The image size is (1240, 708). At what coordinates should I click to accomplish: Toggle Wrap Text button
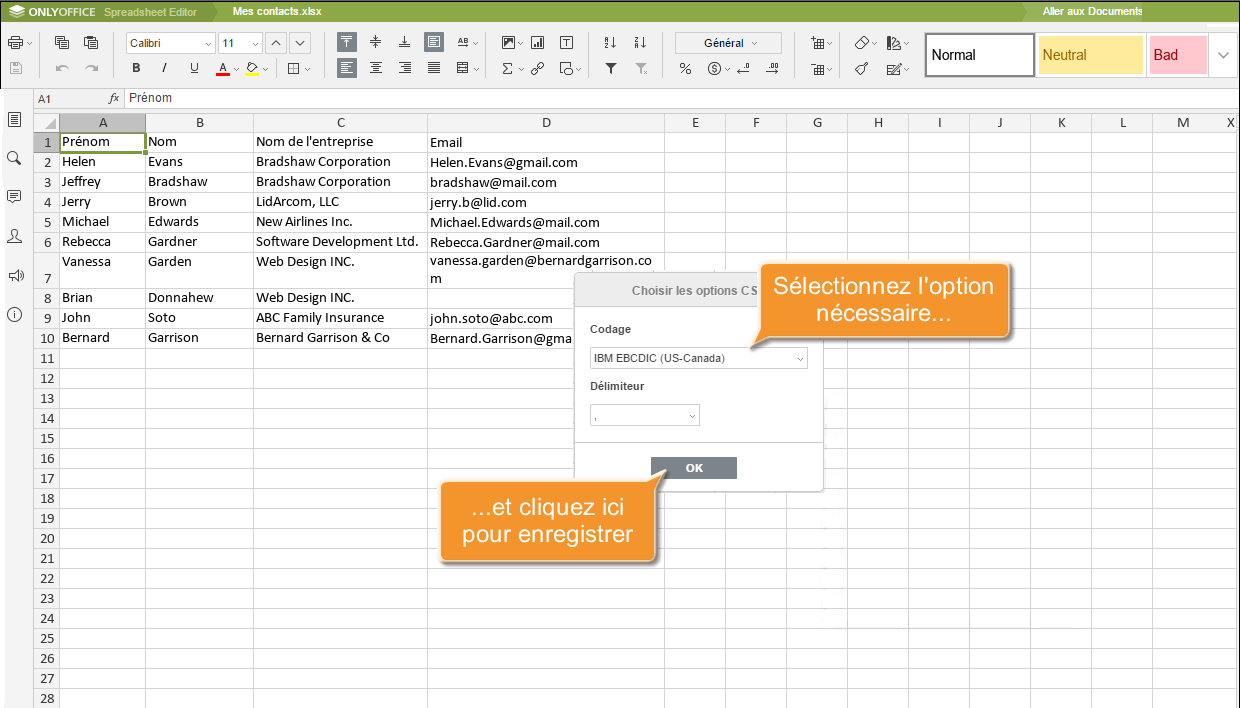click(434, 42)
